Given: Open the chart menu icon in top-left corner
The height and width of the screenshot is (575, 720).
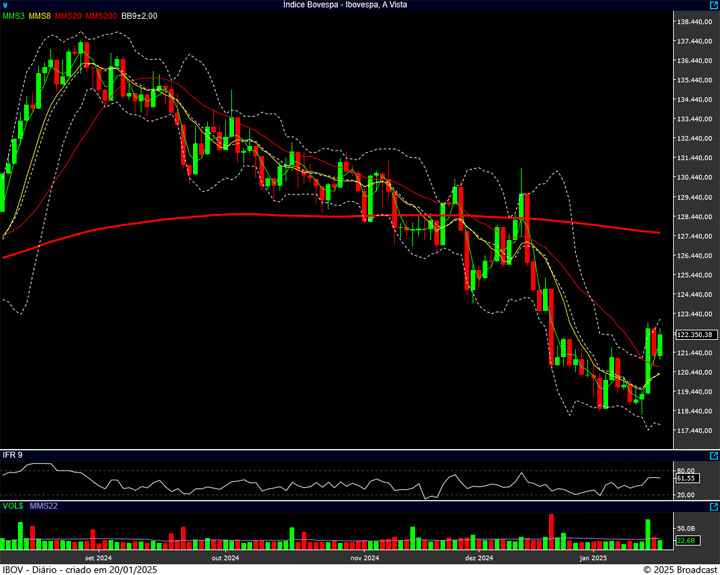Looking at the screenshot, I should tap(6, 5).
